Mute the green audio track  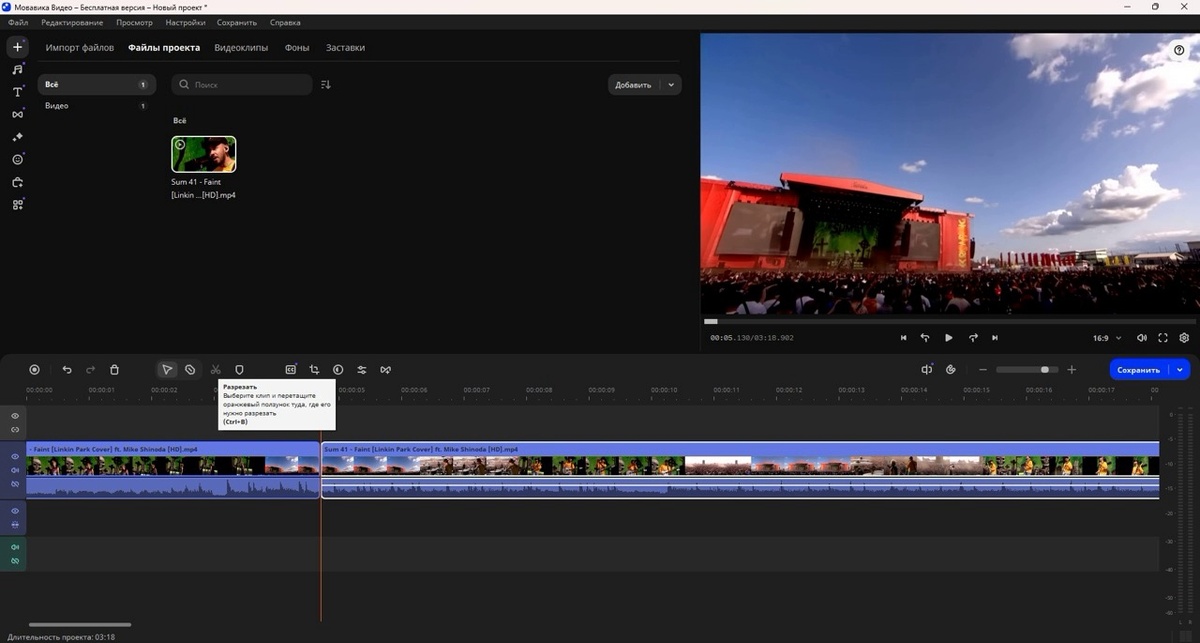point(15,547)
